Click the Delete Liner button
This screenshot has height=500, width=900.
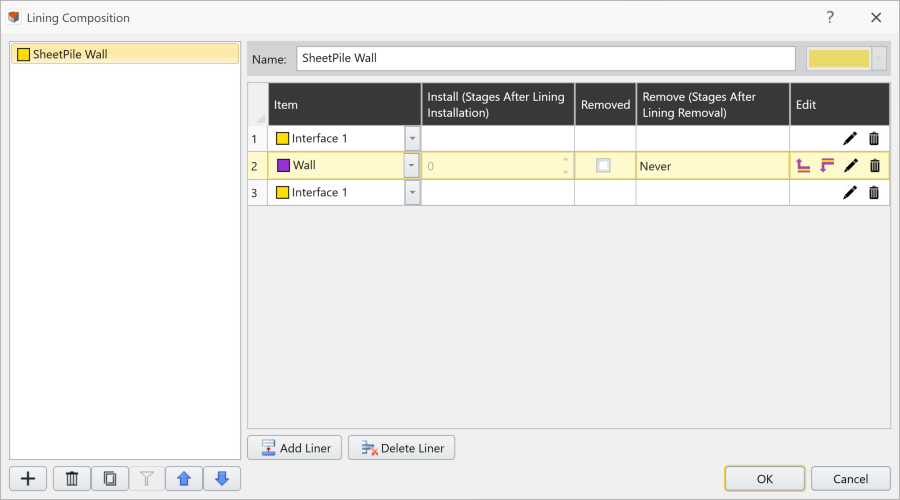(401, 448)
